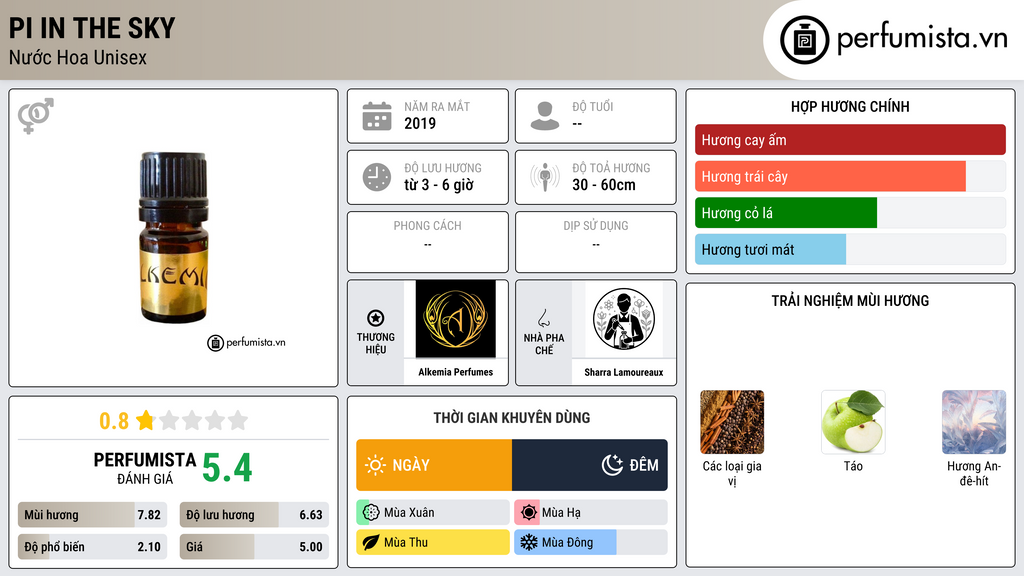This screenshot has height=576, width=1024.
Task: Click the calendar icon for release year
Action: 377,116
